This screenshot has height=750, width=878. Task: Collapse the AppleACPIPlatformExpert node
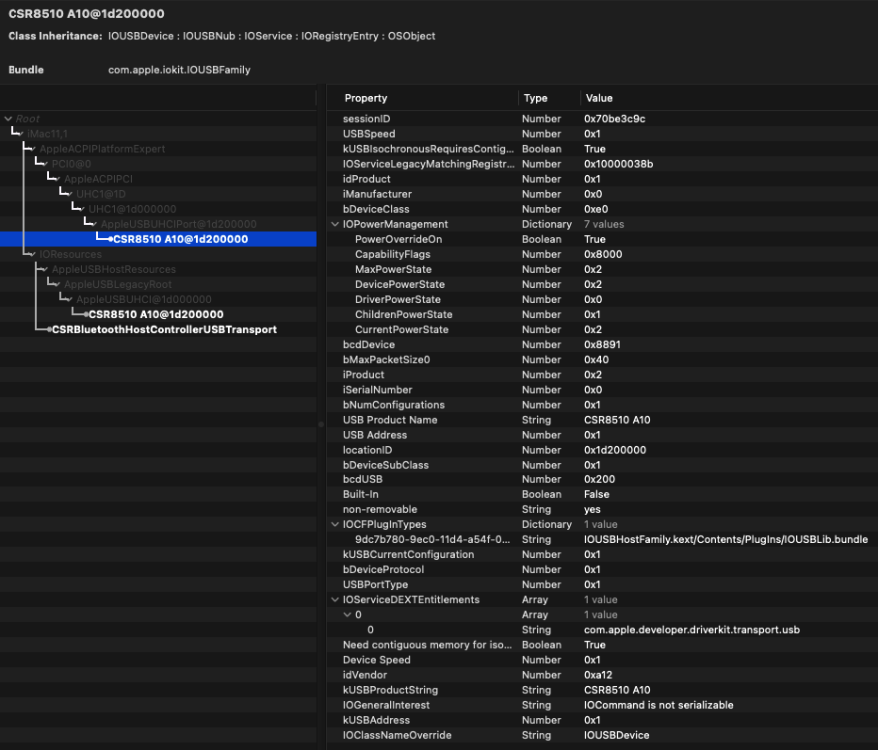(x=33, y=149)
